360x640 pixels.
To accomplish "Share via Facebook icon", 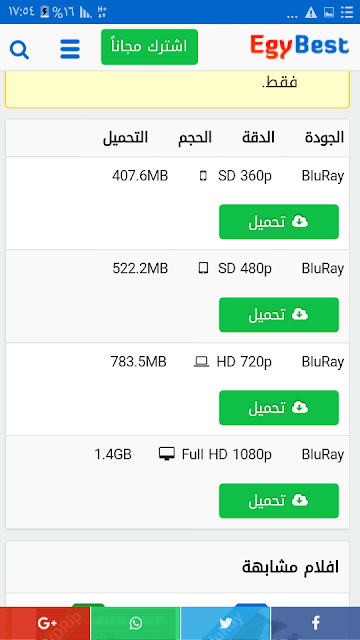I will (x=316, y=623).
